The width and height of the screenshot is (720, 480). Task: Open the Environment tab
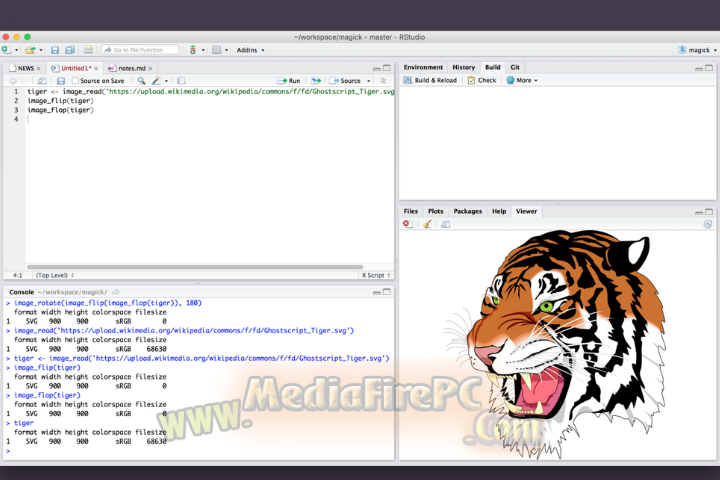[x=423, y=68]
